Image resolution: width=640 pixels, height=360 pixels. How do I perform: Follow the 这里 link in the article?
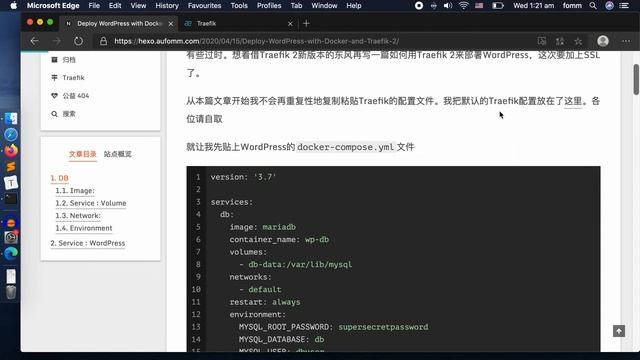(573, 101)
